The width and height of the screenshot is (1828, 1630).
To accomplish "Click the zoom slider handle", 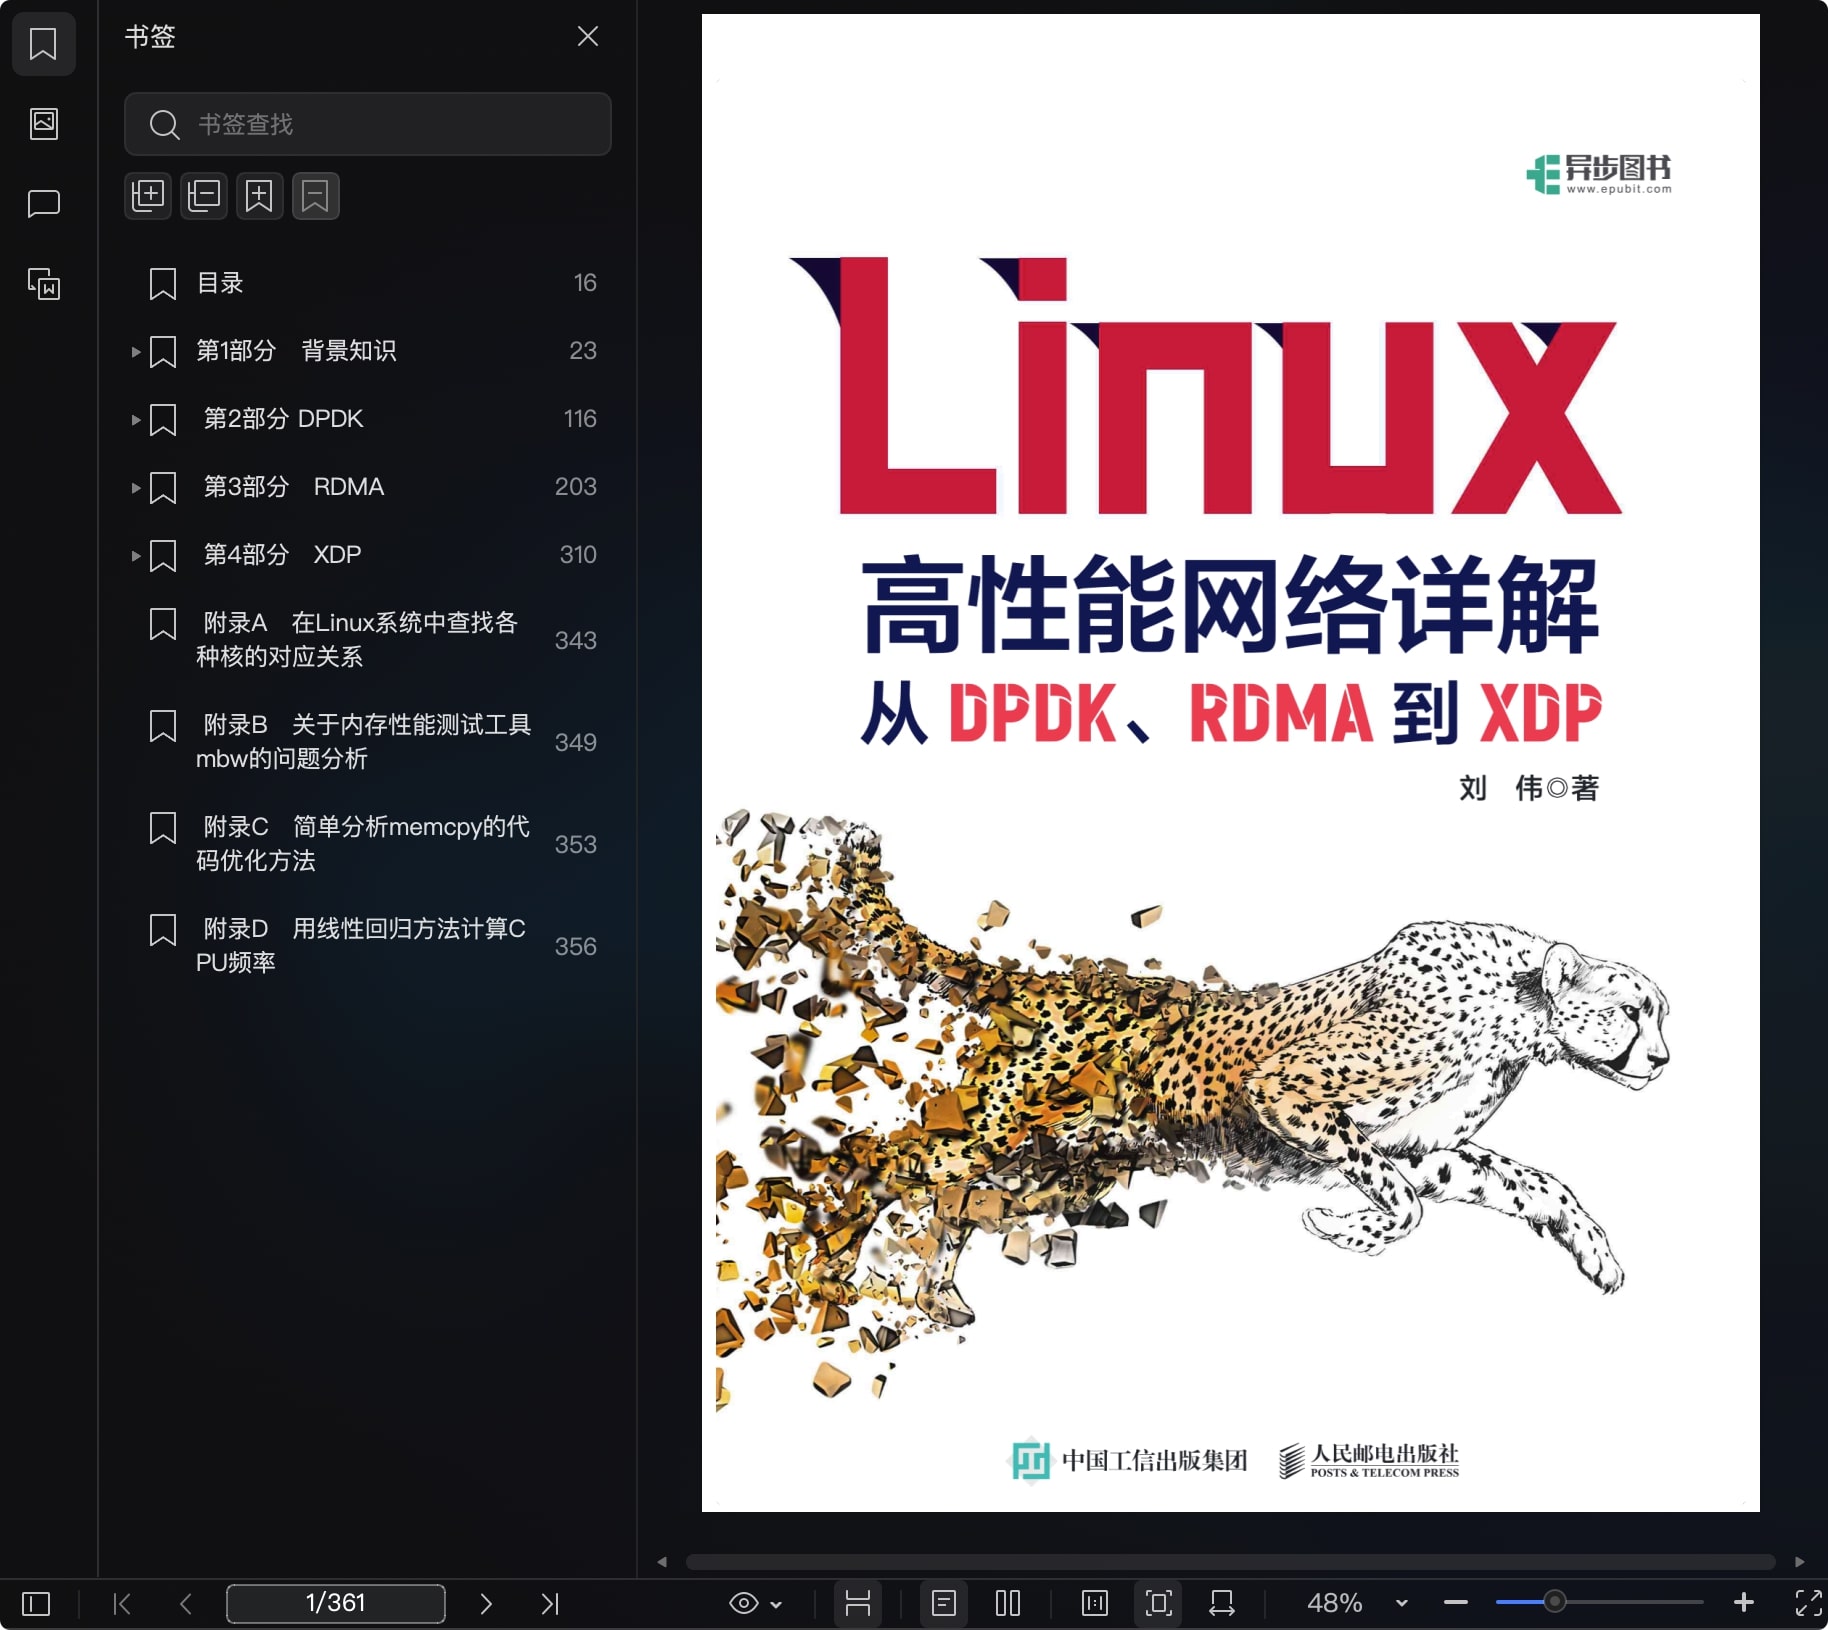I will 1554,1602.
